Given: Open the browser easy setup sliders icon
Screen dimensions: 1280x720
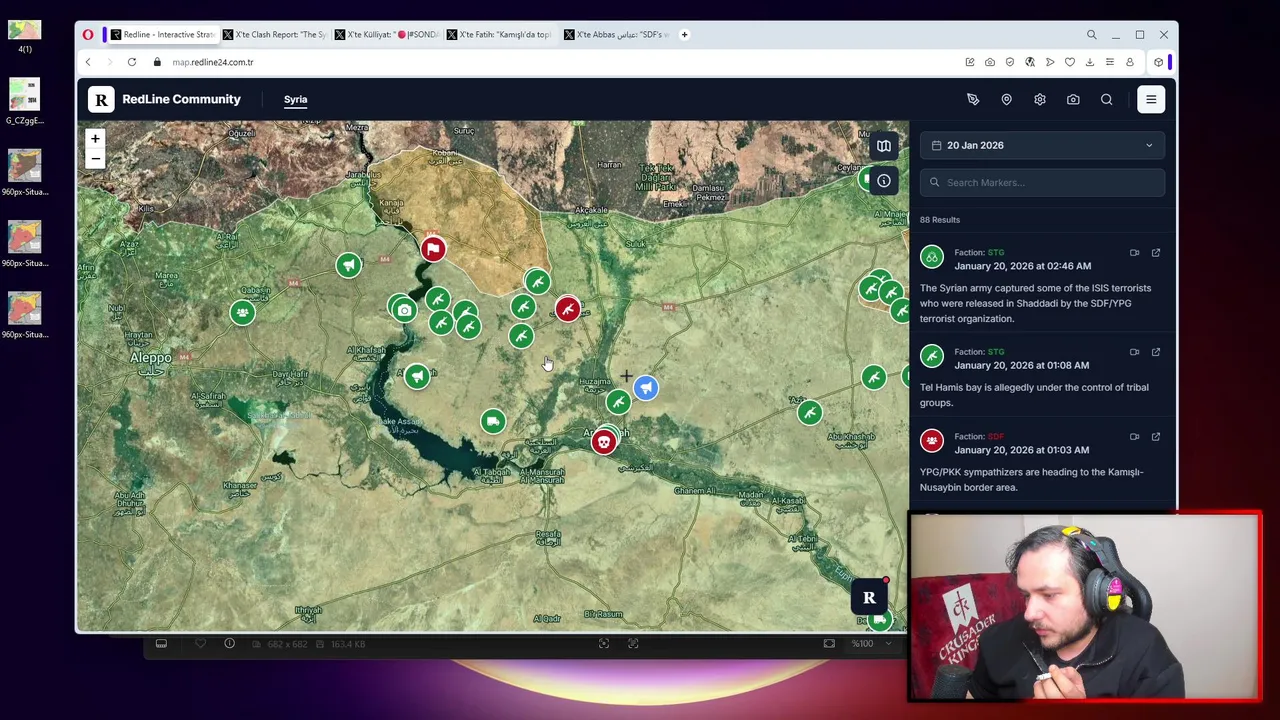Looking at the screenshot, I should point(1110,62).
